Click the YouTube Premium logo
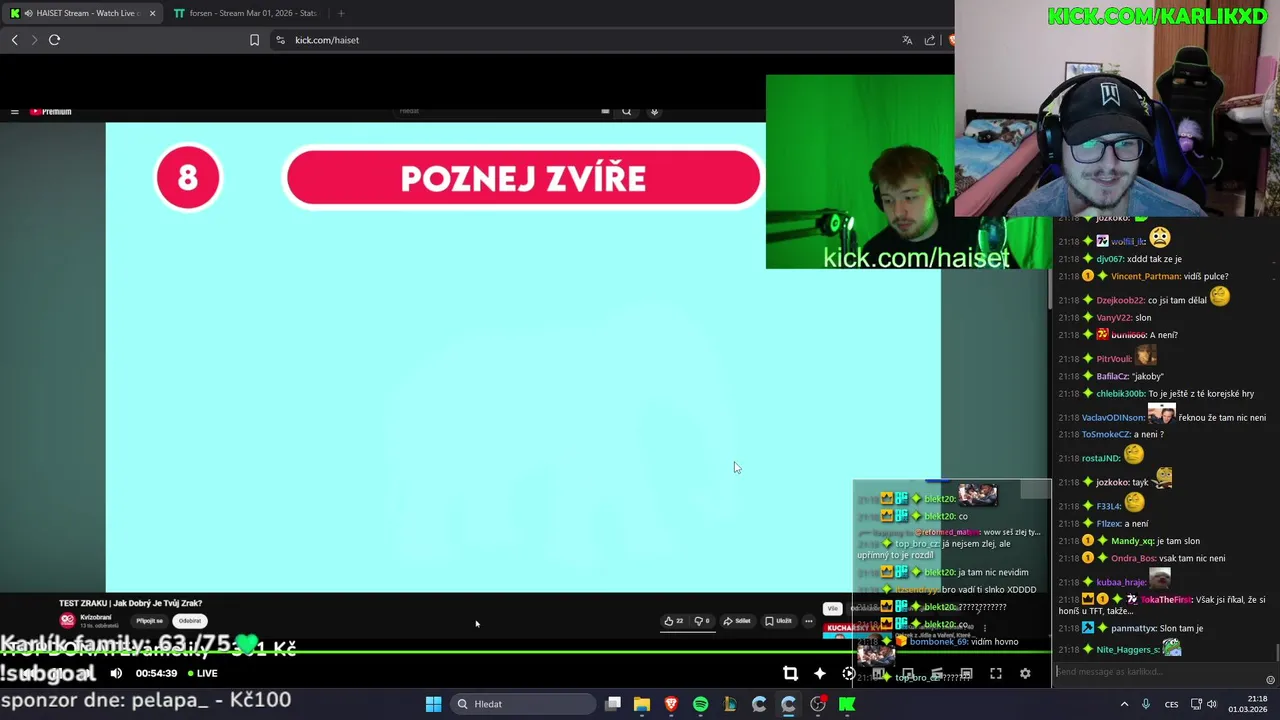This screenshot has width=1280, height=720. click(x=51, y=112)
